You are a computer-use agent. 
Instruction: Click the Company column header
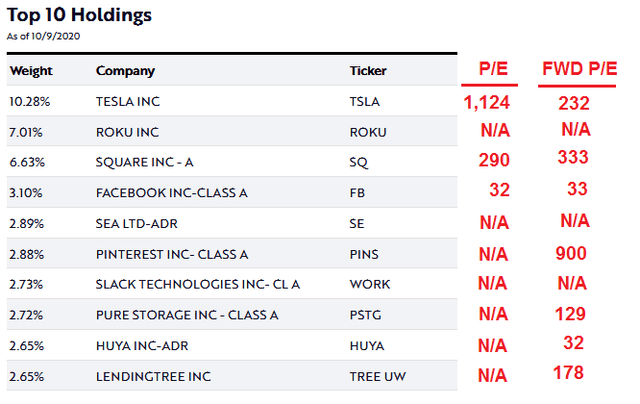click(x=125, y=71)
